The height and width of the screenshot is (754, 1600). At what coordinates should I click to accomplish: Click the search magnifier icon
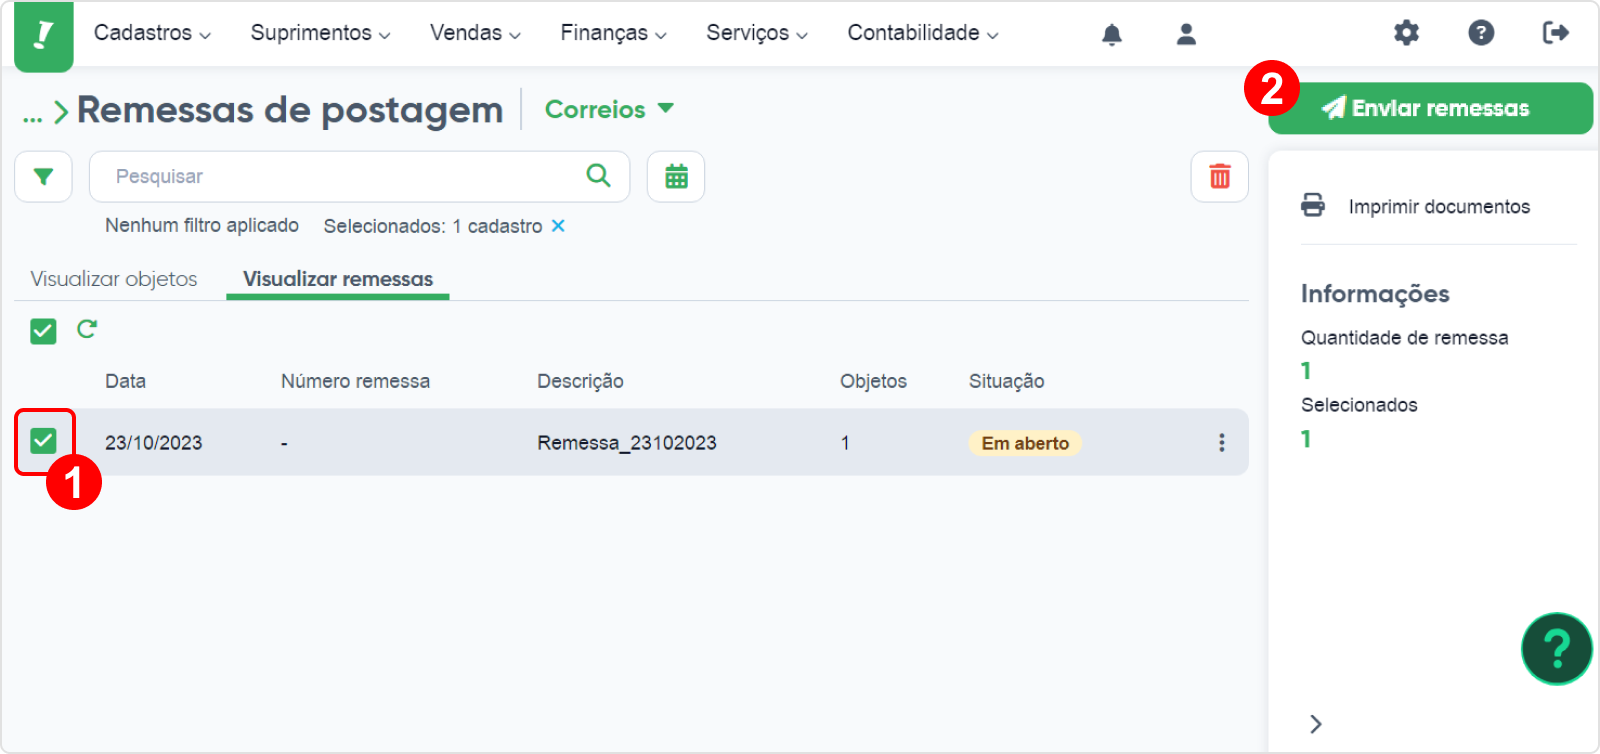pyautogui.click(x=598, y=175)
